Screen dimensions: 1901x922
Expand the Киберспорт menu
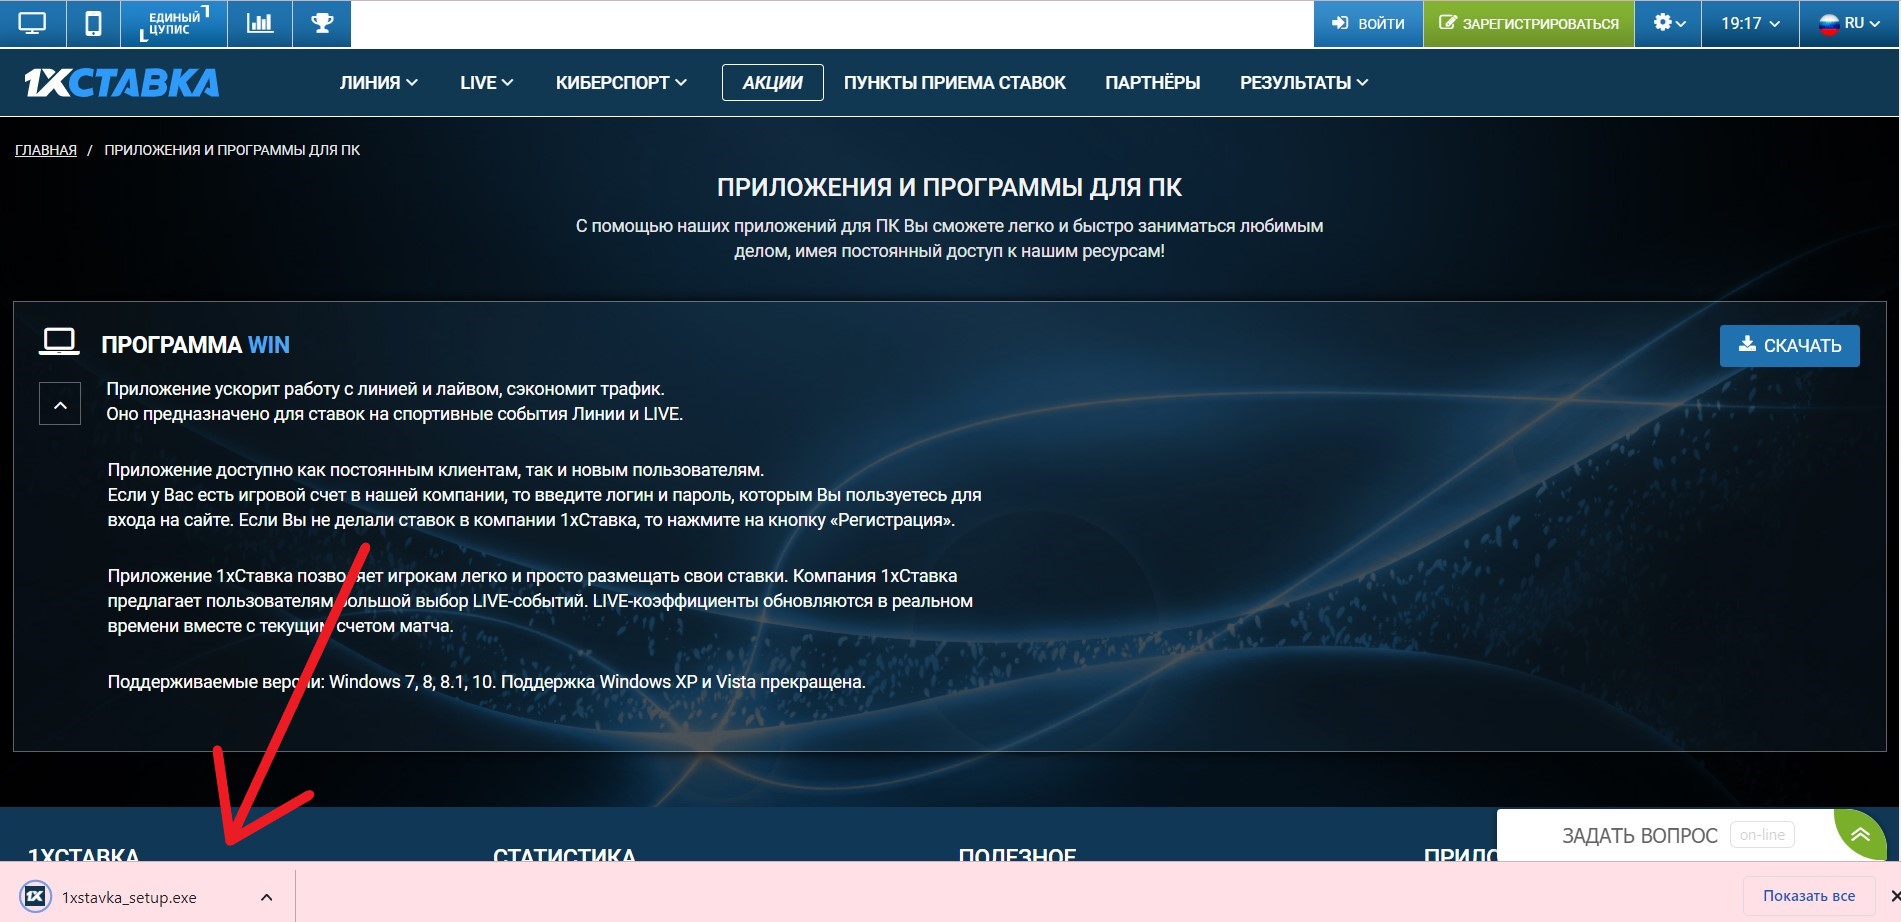pyautogui.click(x=621, y=83)
